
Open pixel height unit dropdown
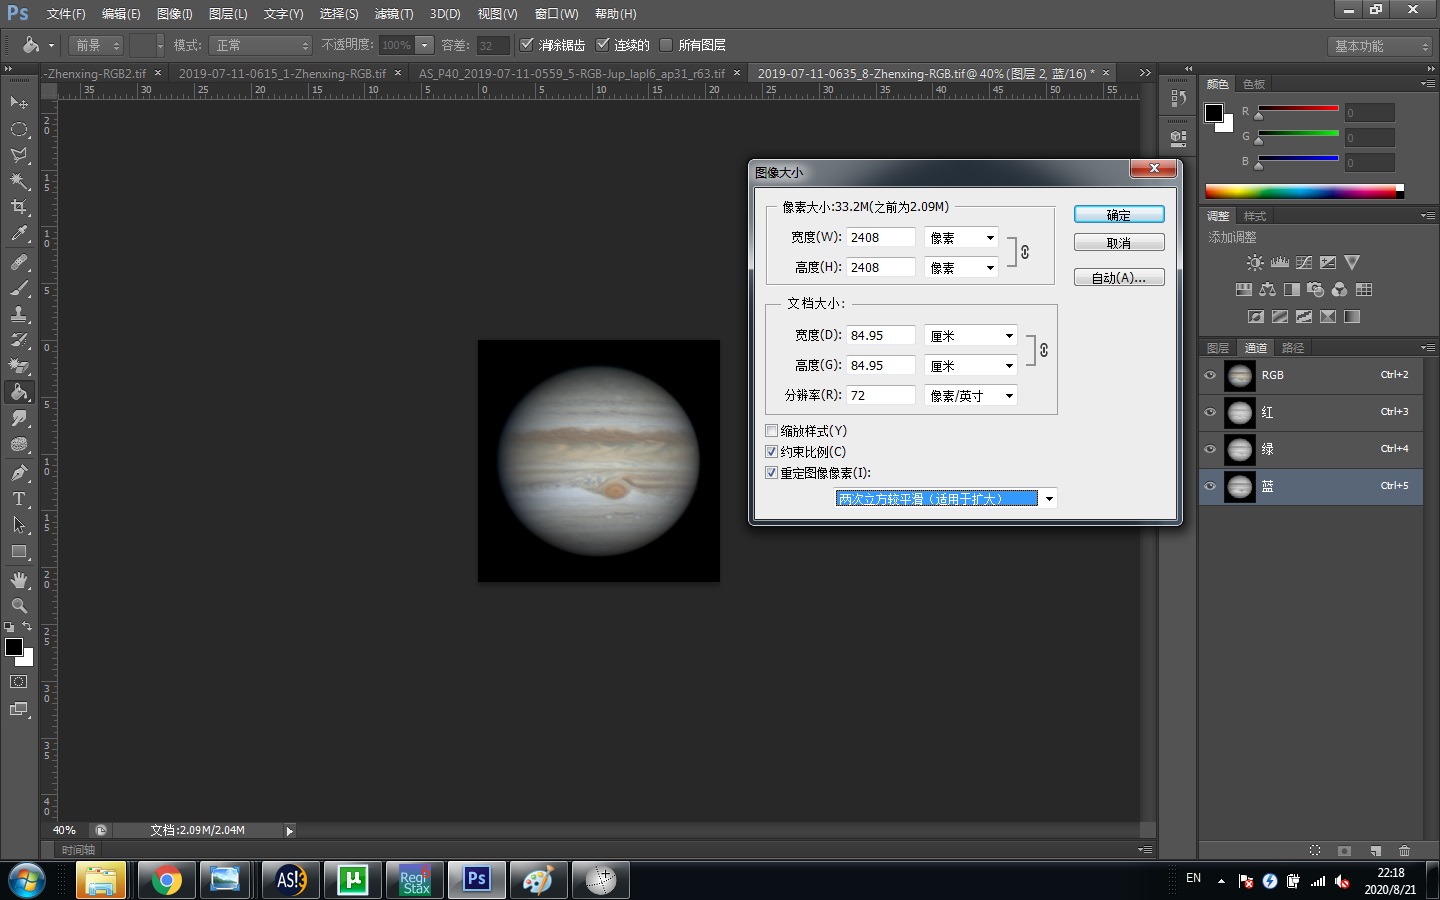click(x=961, y=268)
